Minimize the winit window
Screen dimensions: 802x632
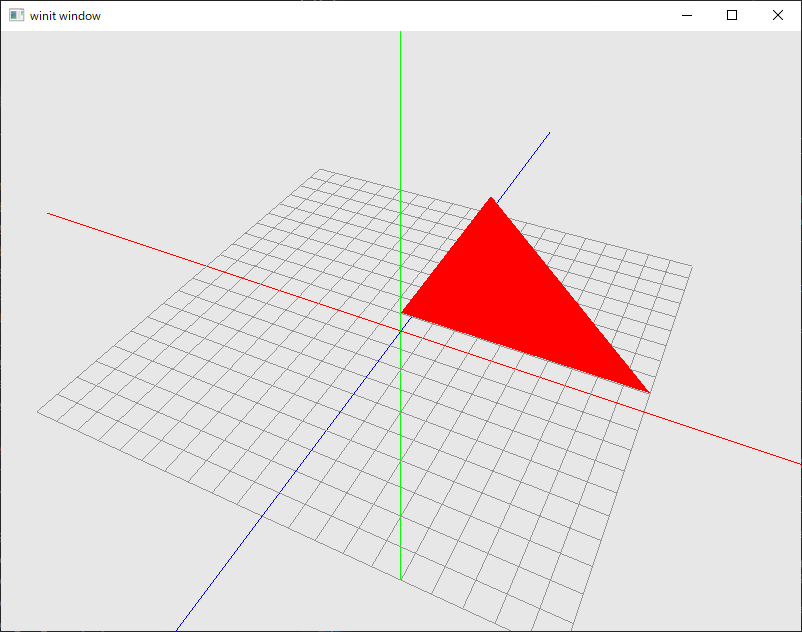[687, 15]
